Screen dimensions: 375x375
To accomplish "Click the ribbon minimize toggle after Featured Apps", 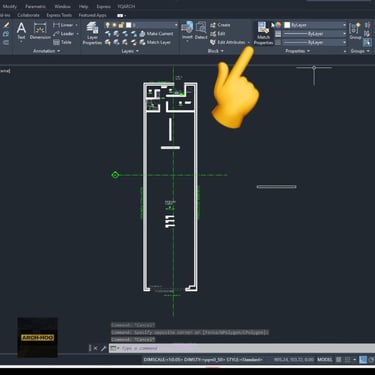I will 120,15.
